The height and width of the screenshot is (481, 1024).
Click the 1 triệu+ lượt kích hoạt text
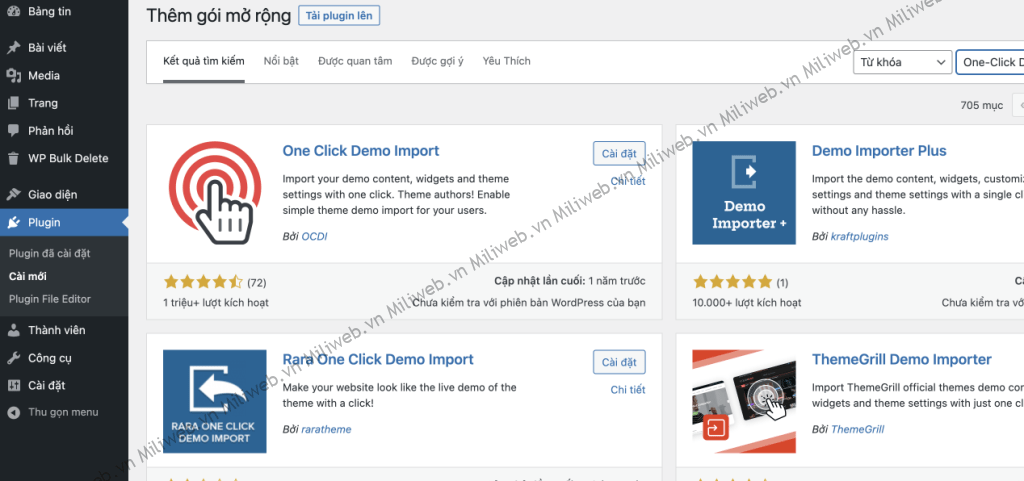pos(216,303)
